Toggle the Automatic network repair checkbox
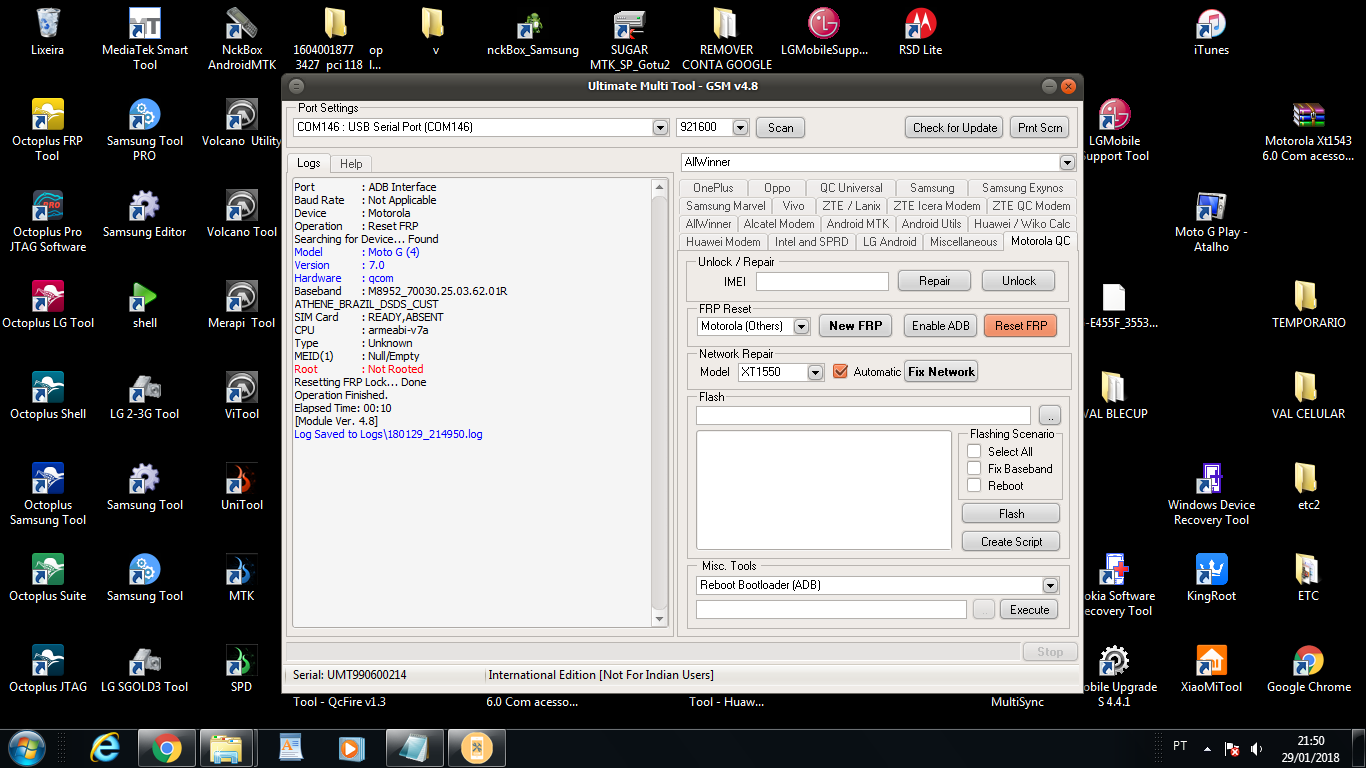This screenshot has height=768, width=1366. (840, 371)
